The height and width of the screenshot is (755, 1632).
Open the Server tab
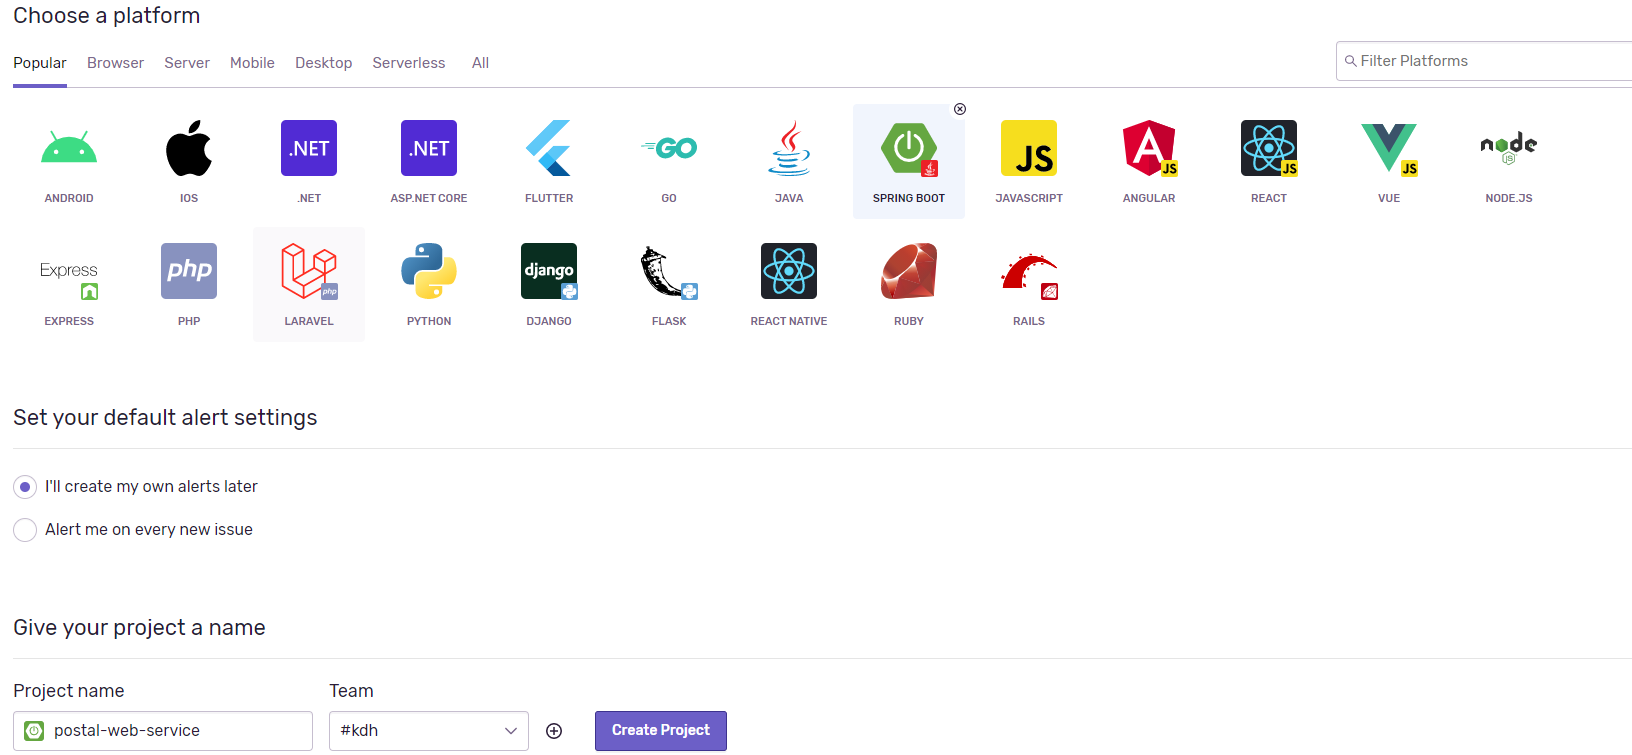187,63
